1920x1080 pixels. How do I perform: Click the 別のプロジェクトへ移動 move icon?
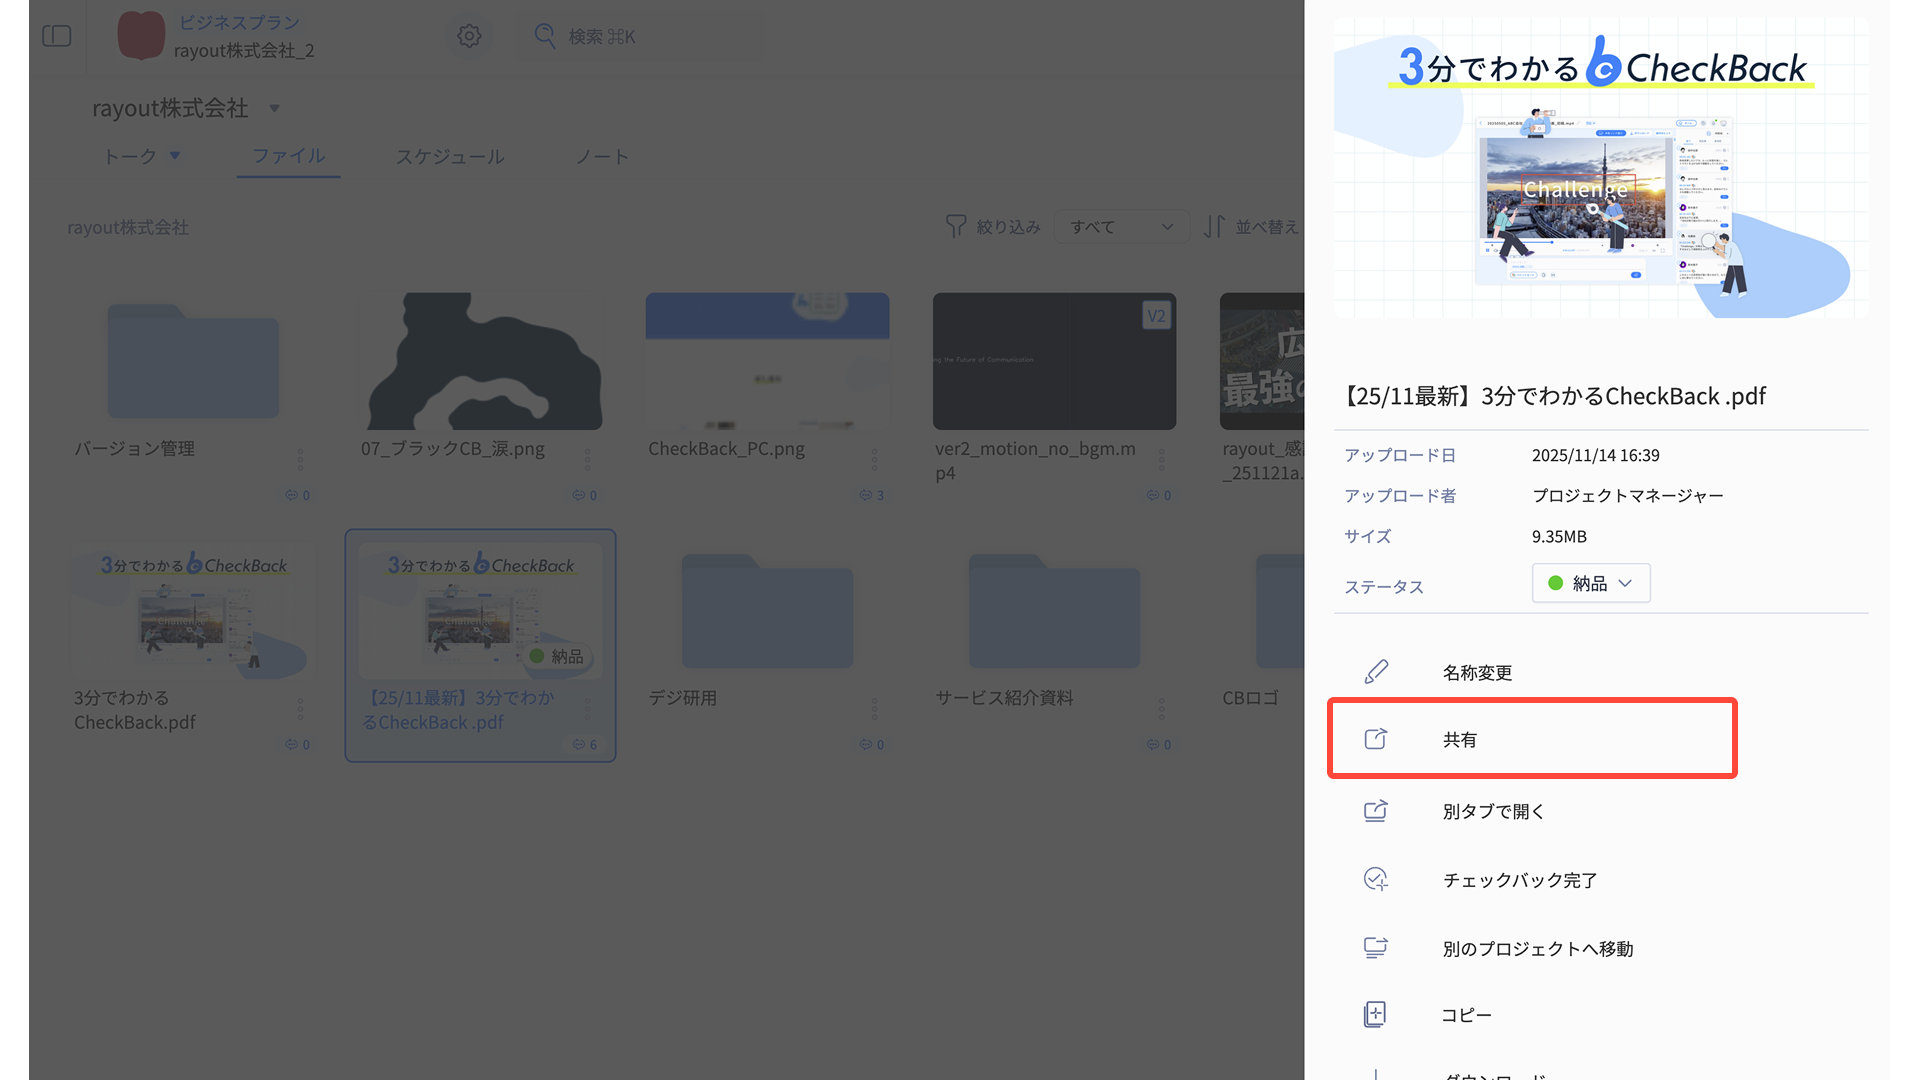pos(1376,948)
